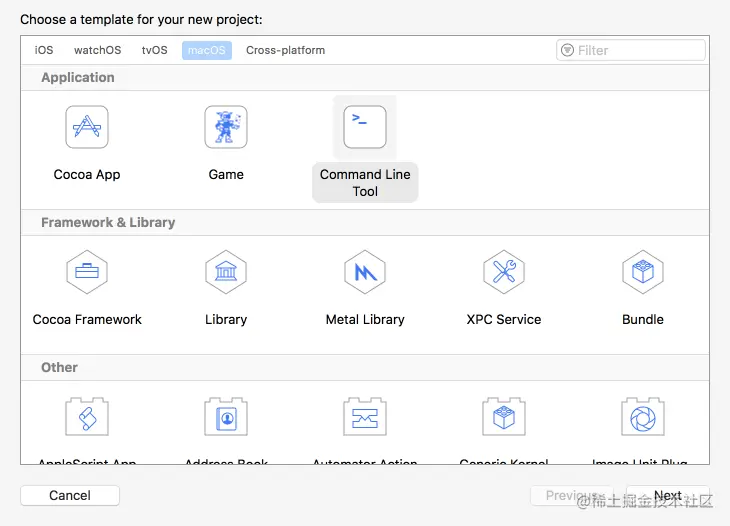This screenshot has height=526, width=730.
Task: Select the Bundle brick icon
Action: point(643,272)
